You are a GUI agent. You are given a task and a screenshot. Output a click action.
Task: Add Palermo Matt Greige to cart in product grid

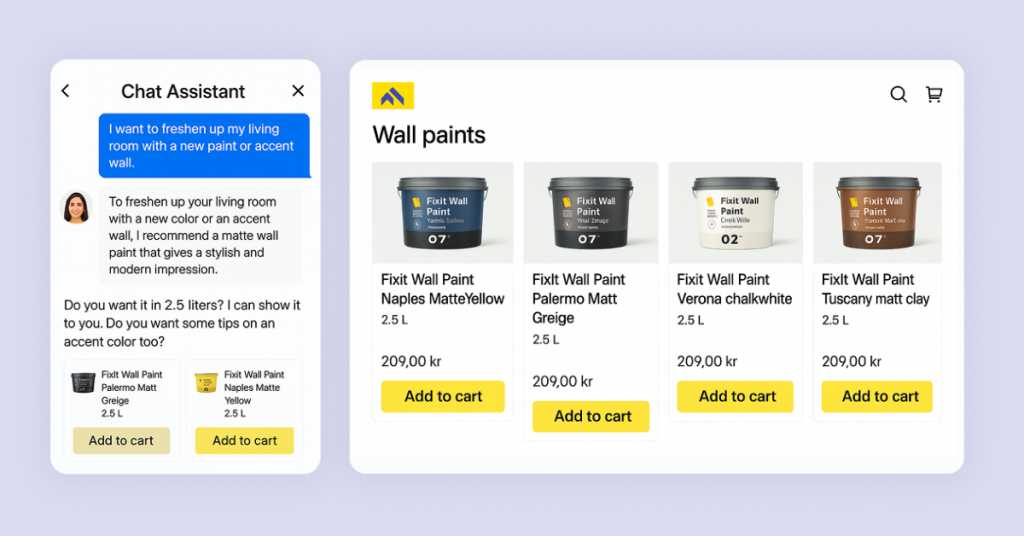[591, 417]
